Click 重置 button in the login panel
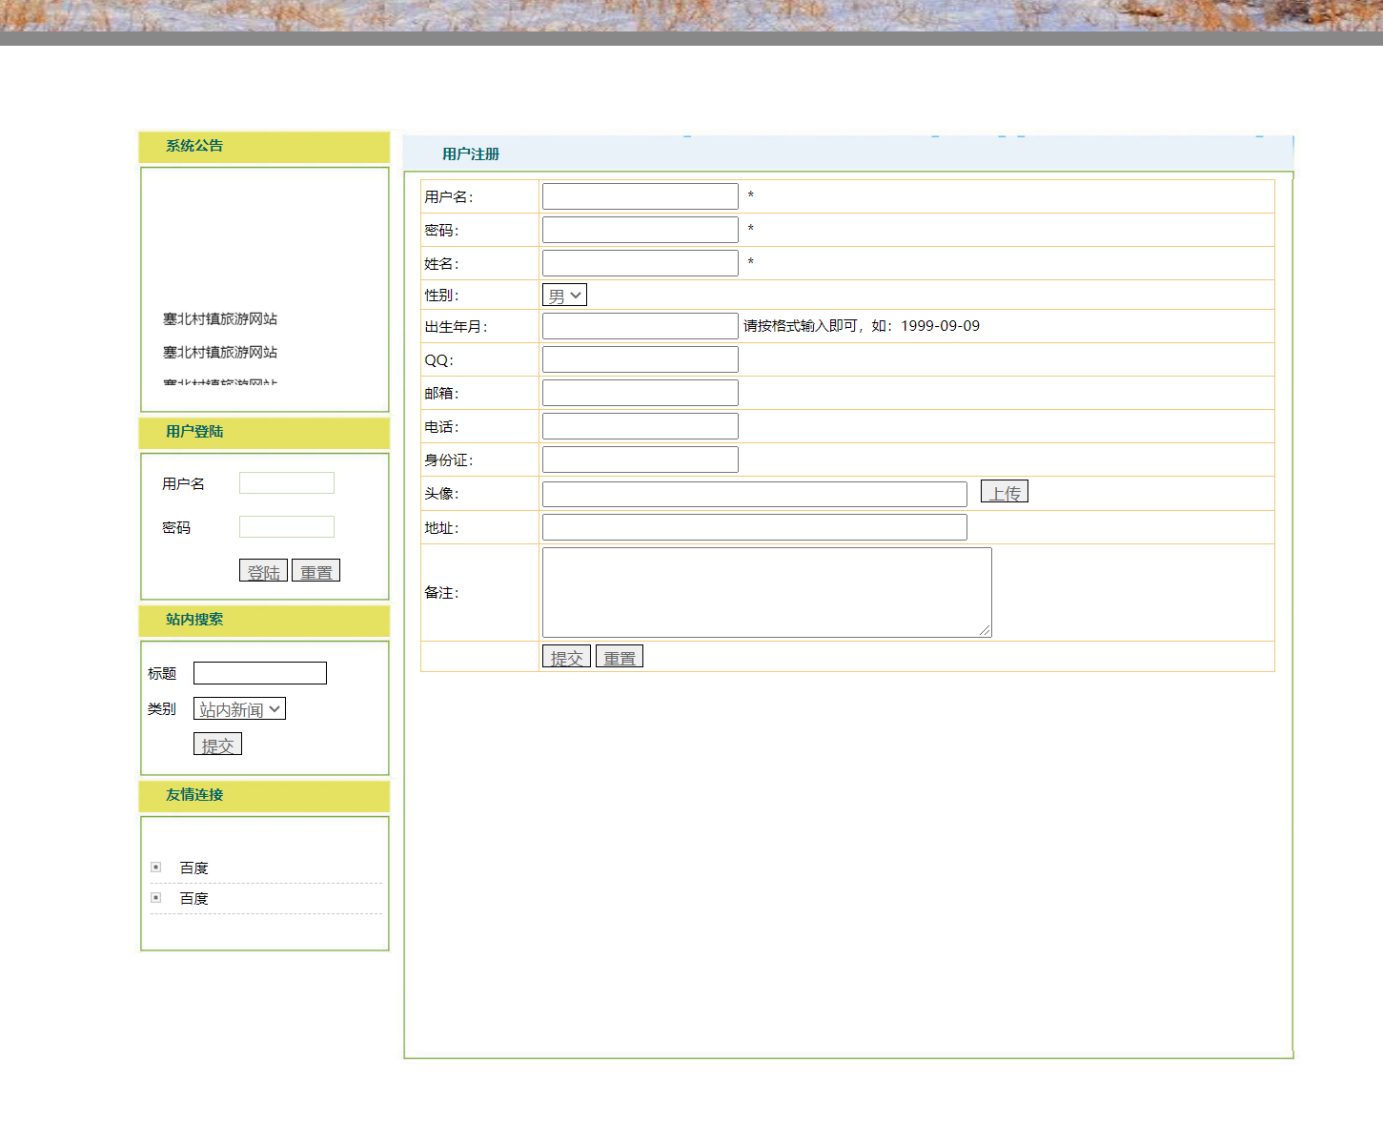 click(x=316, y=571)
